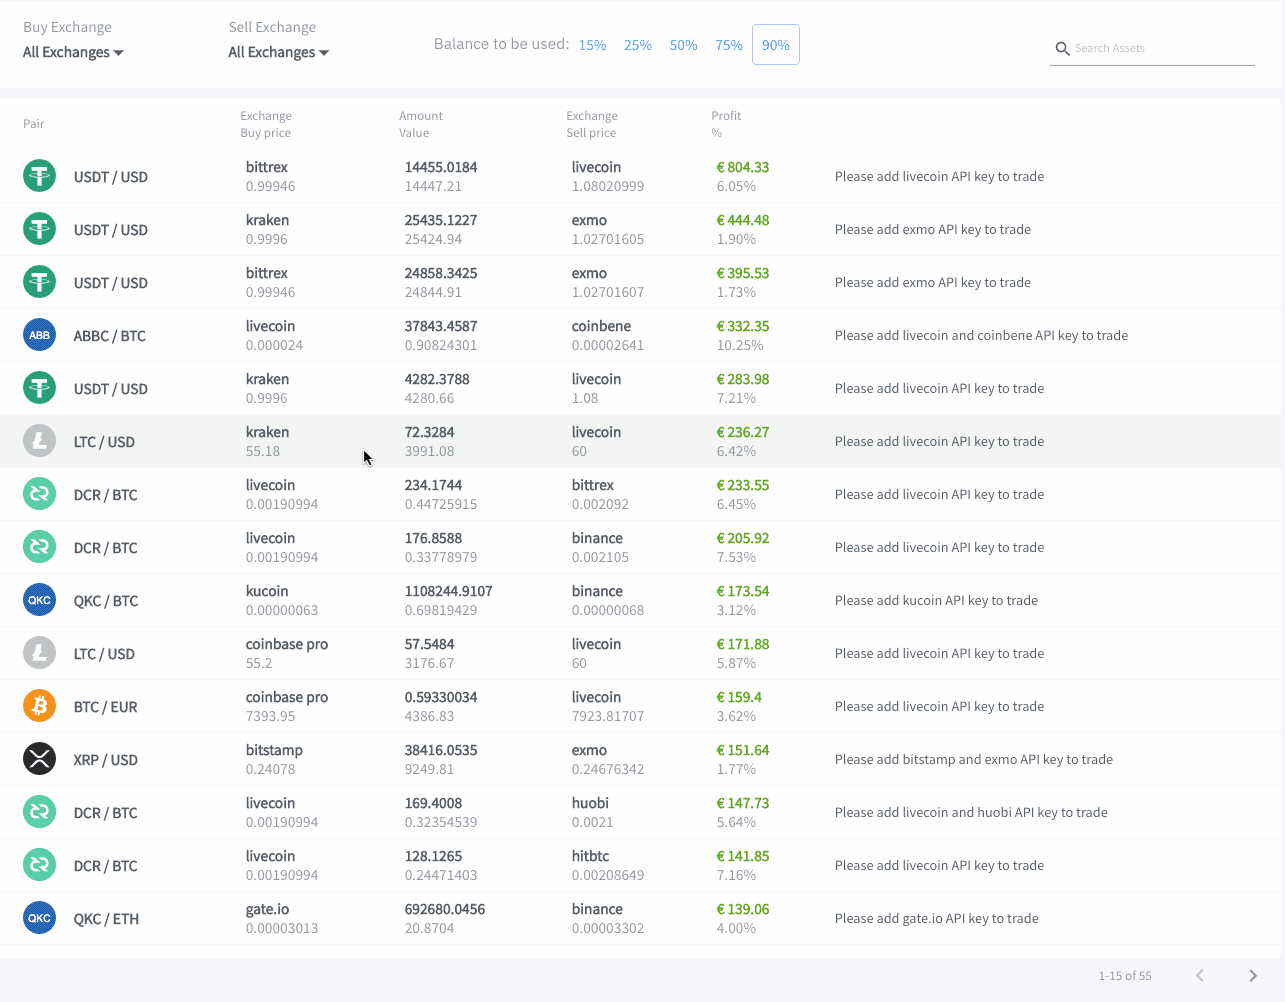This screenshot has width=1285, height=1002.
Task: Click the Tether icon in bittrex–exmo USDT row
Action: (39, 282)
